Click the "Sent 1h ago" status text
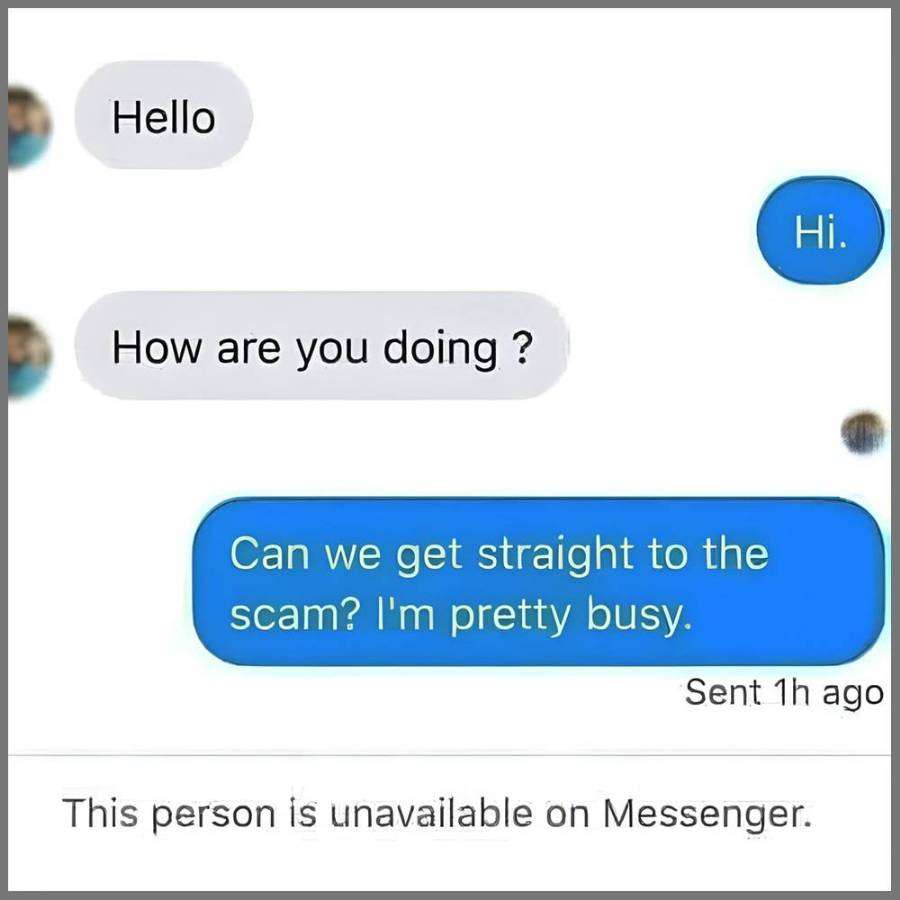Image resolution: width=900 pixels, height=900 pixels. 784,693
